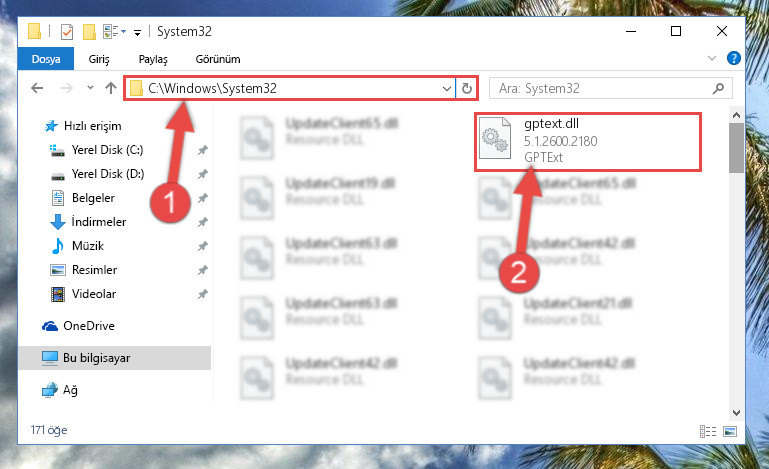The height and width of the screenshot is (469, 769).
Task: Open the address bar history dropdown
Action: click(x=446, y=88)
